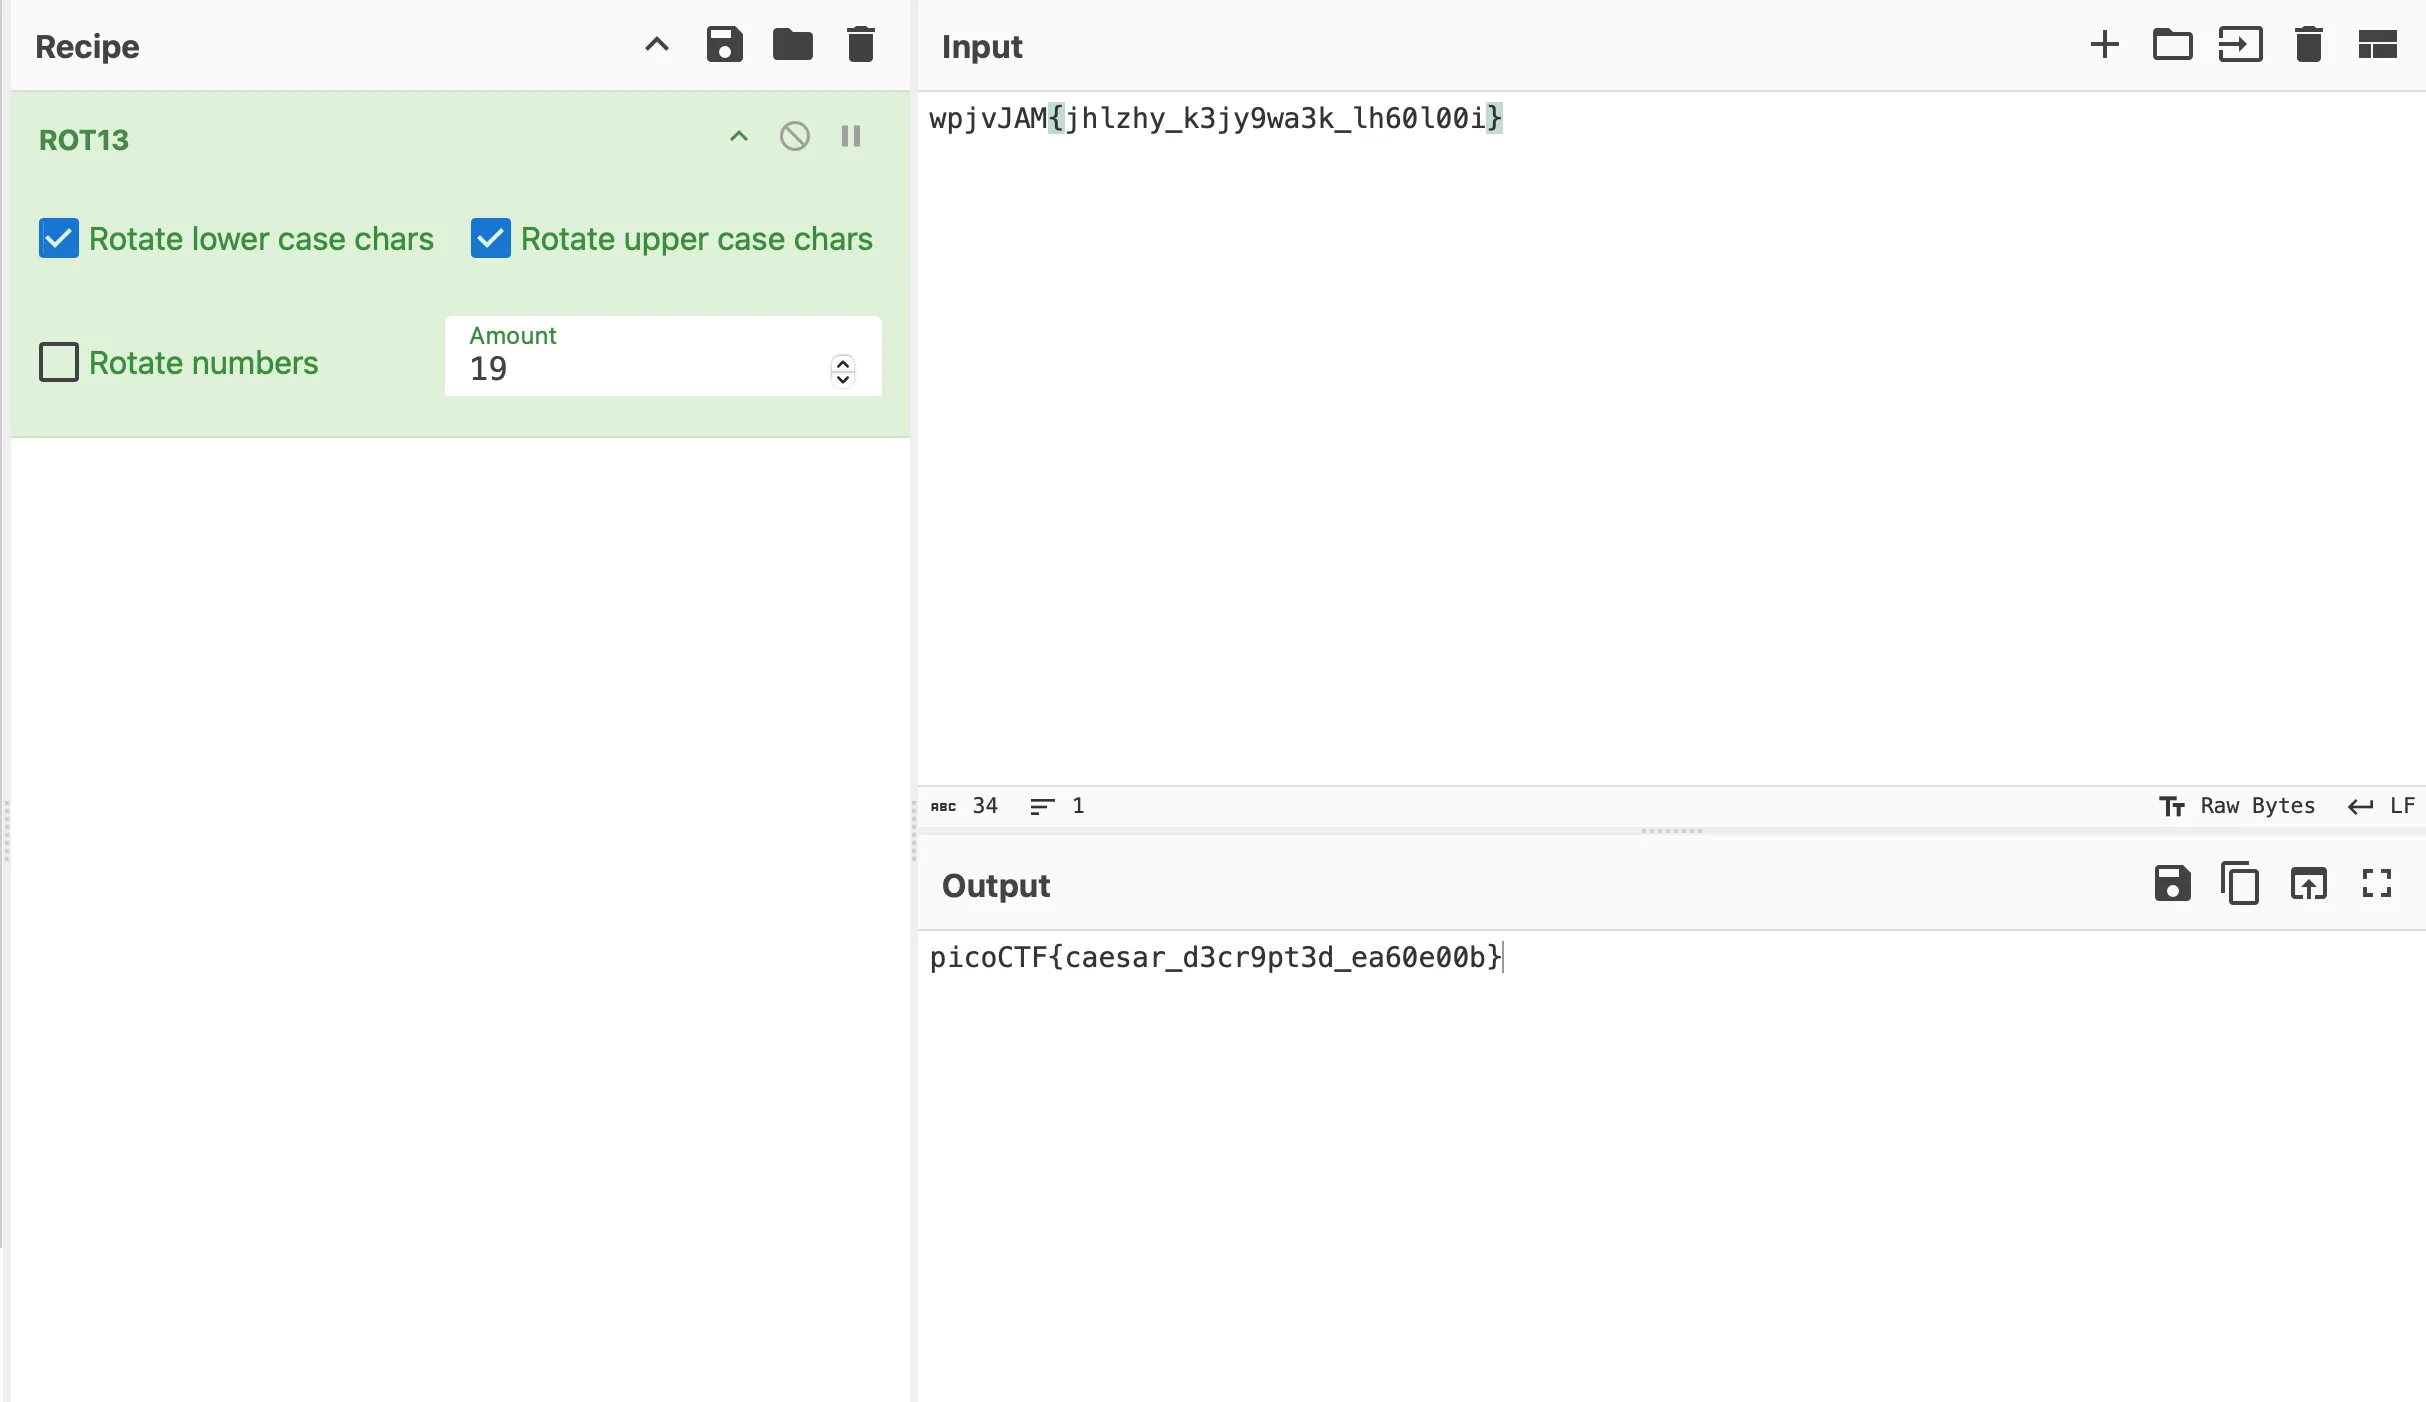Collapse the ROT13 operation arguments
This screenshot has height=1402, width=2426.
point(738,136)
